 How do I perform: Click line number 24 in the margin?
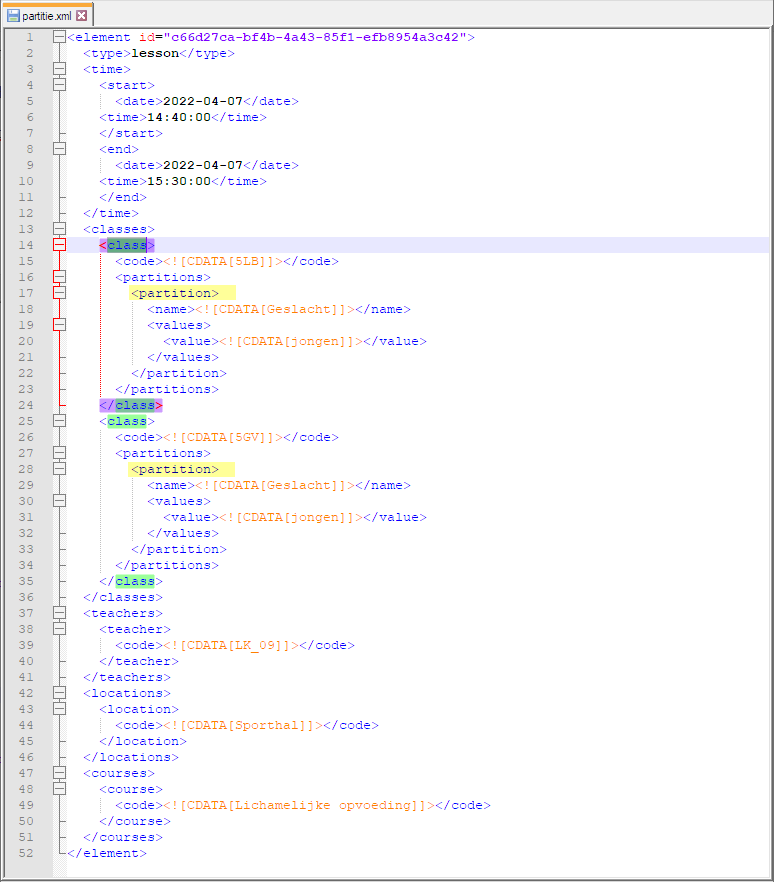[x=26, y=405]
